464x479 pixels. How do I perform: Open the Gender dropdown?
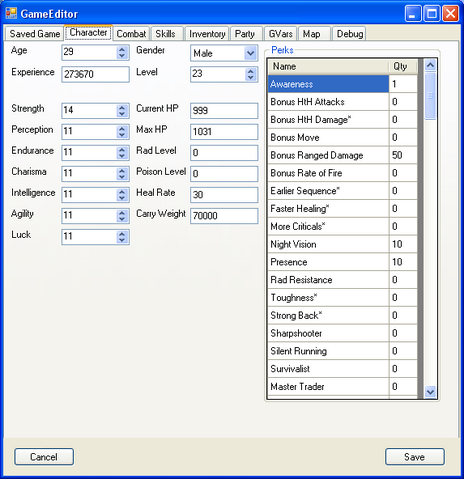coord(250,53)
